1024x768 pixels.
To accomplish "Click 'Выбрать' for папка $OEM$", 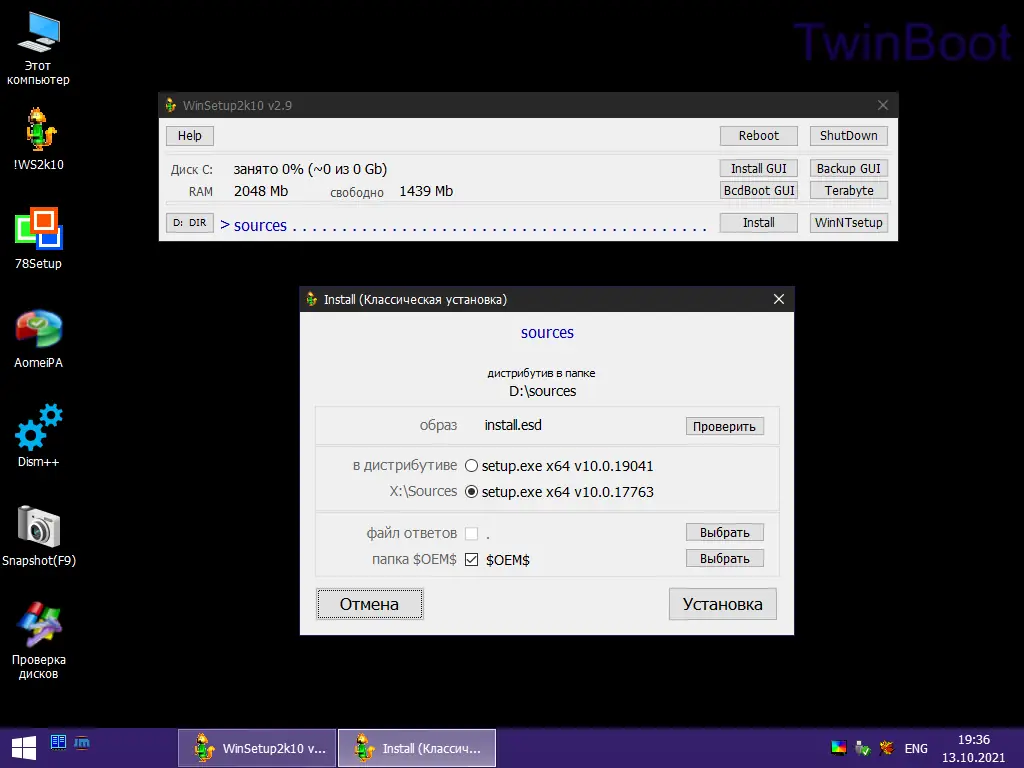I will pos(724,558).
